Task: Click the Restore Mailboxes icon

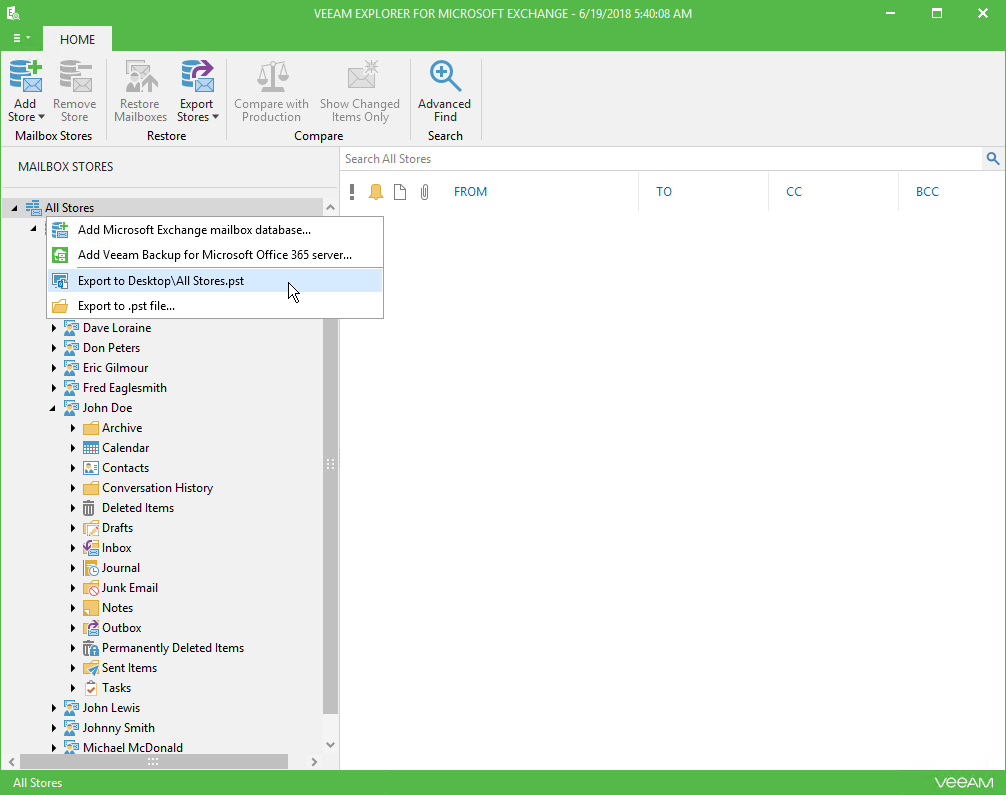Action: click(141, 76)
